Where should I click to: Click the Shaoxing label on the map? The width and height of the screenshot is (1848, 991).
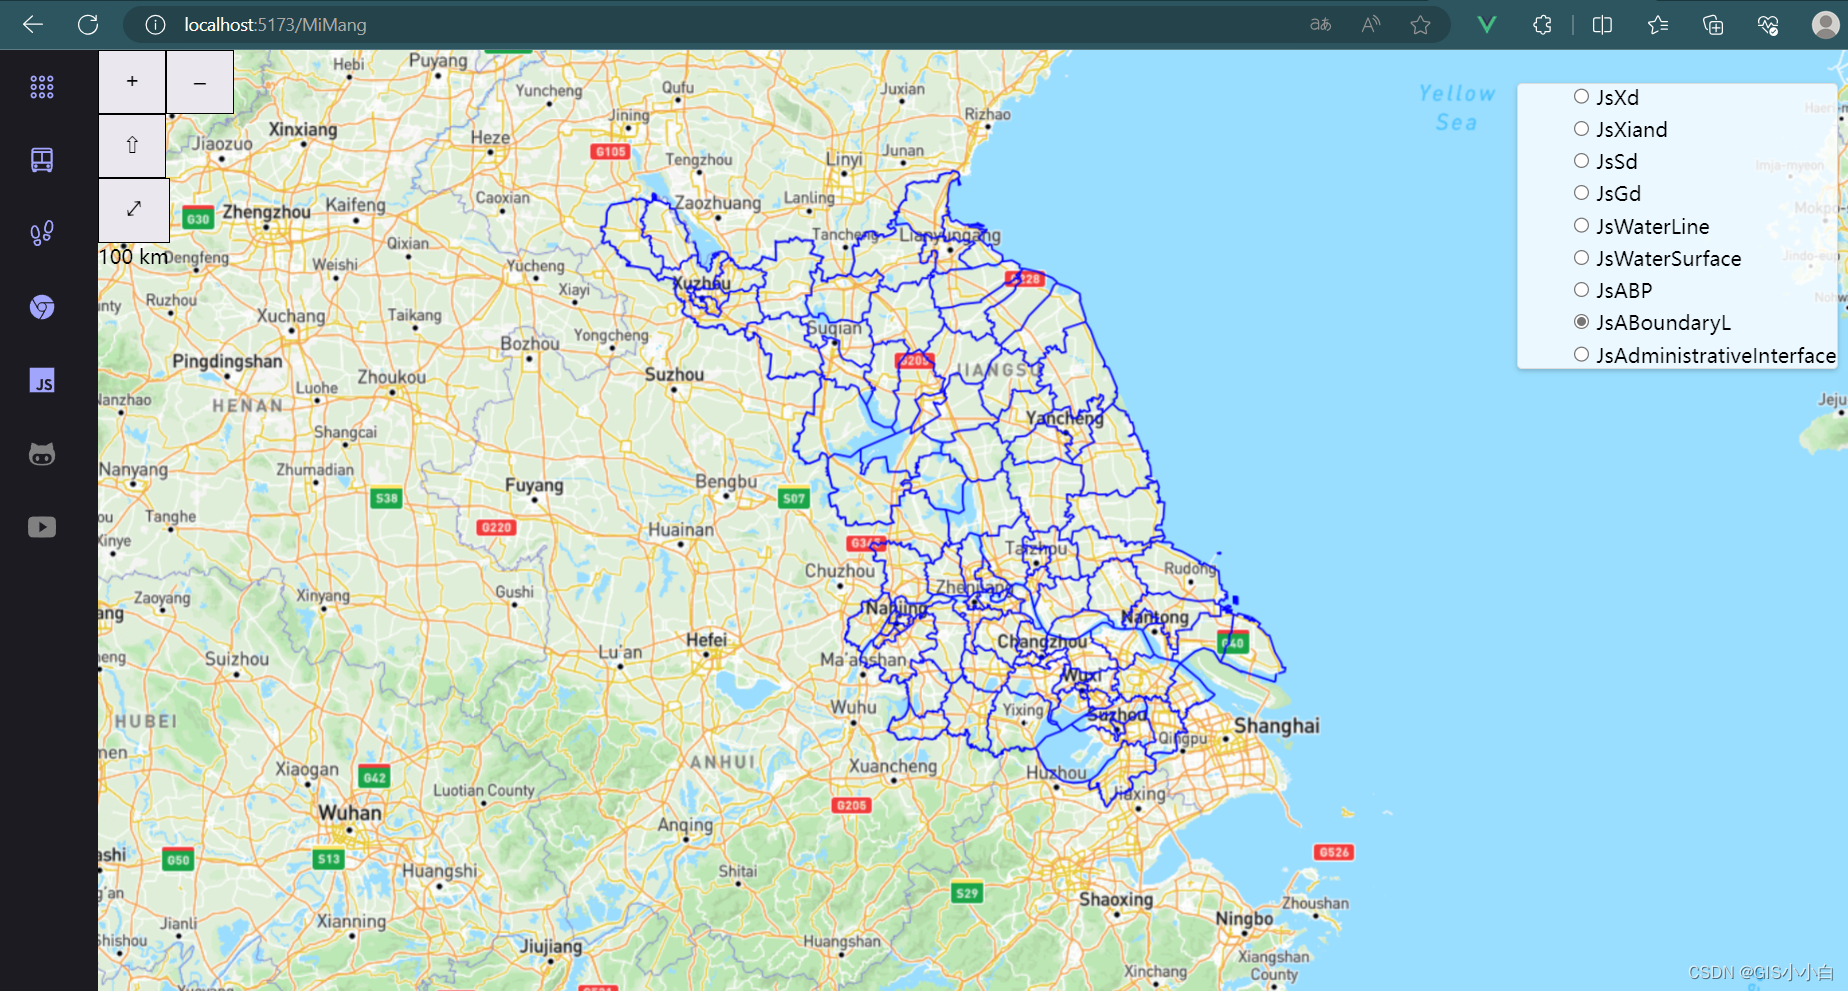[1116, 899]
